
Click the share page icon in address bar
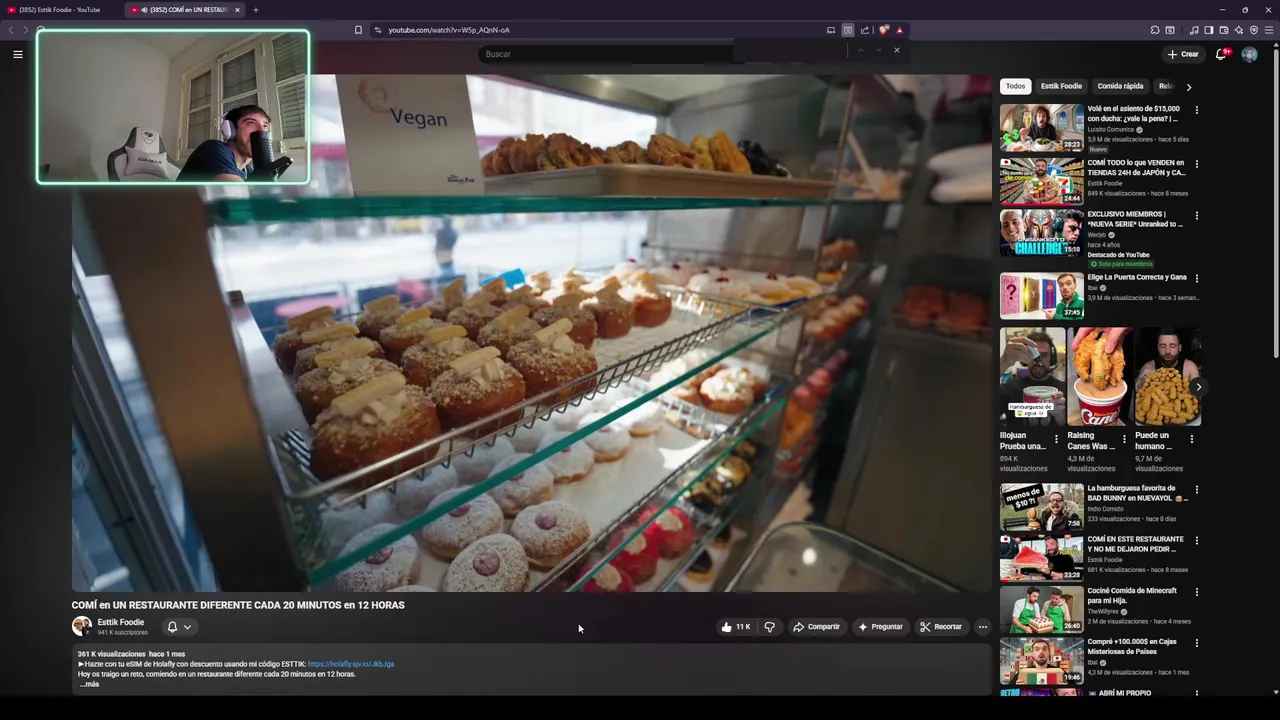(x=865, y=30)
